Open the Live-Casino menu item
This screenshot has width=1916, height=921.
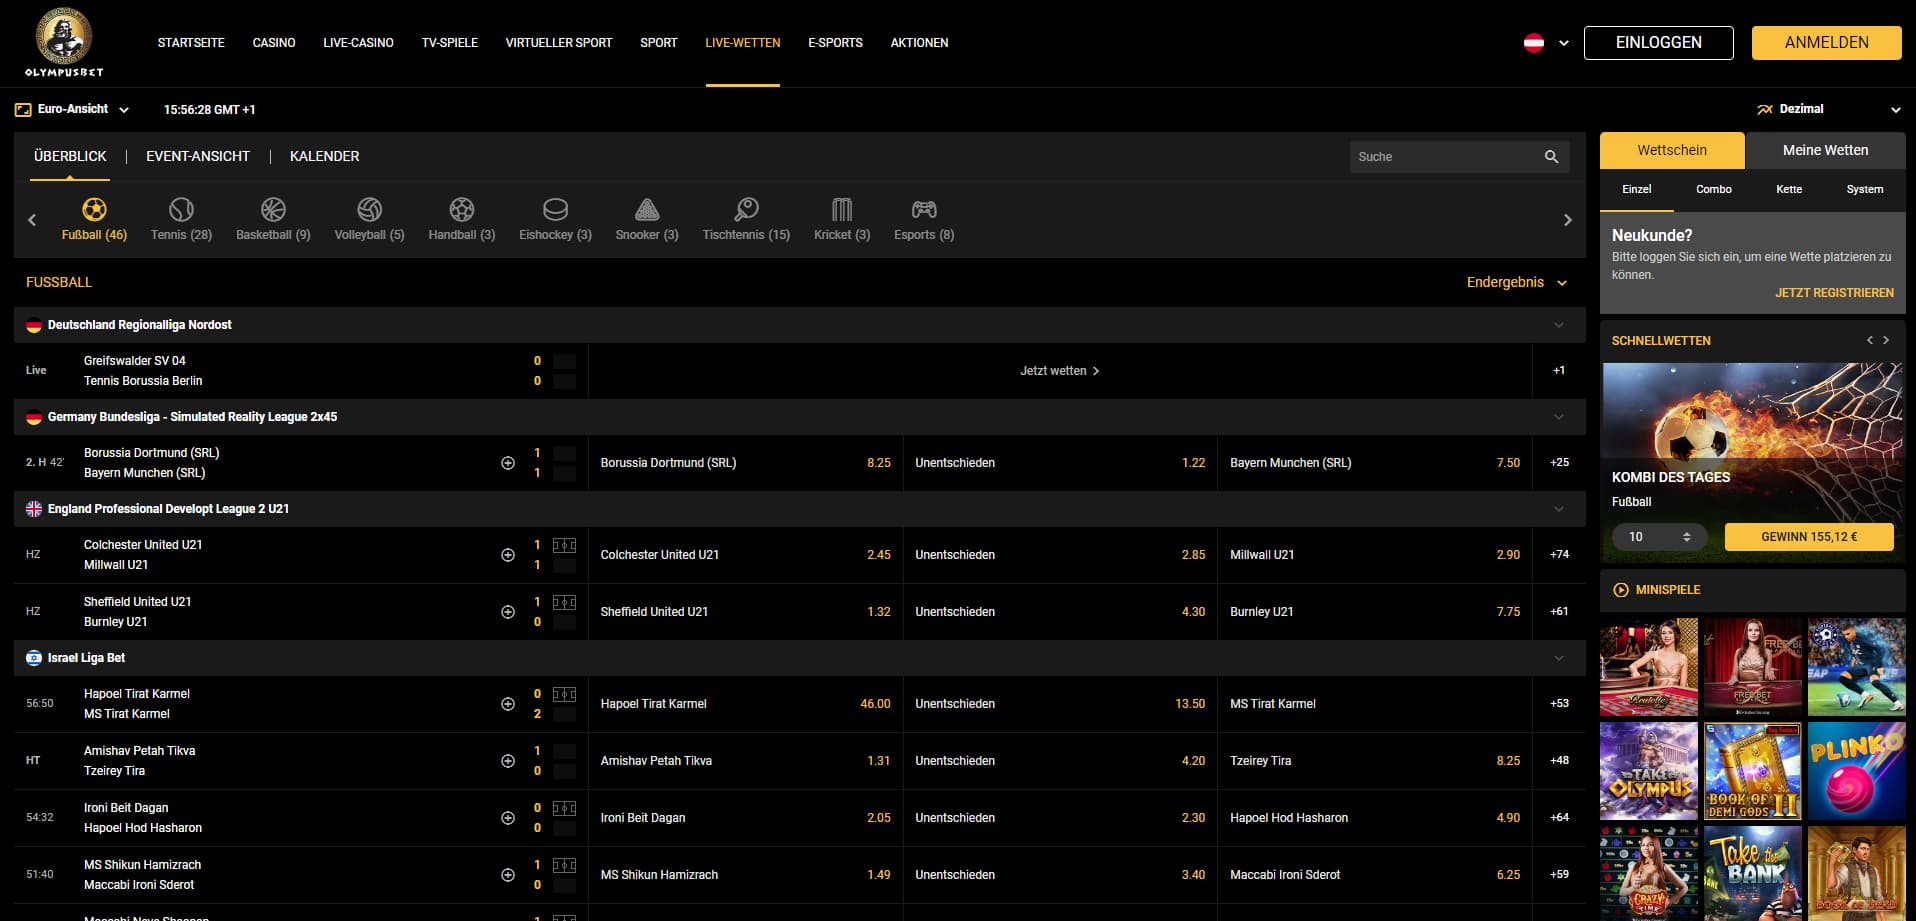(x=358, y=43)
